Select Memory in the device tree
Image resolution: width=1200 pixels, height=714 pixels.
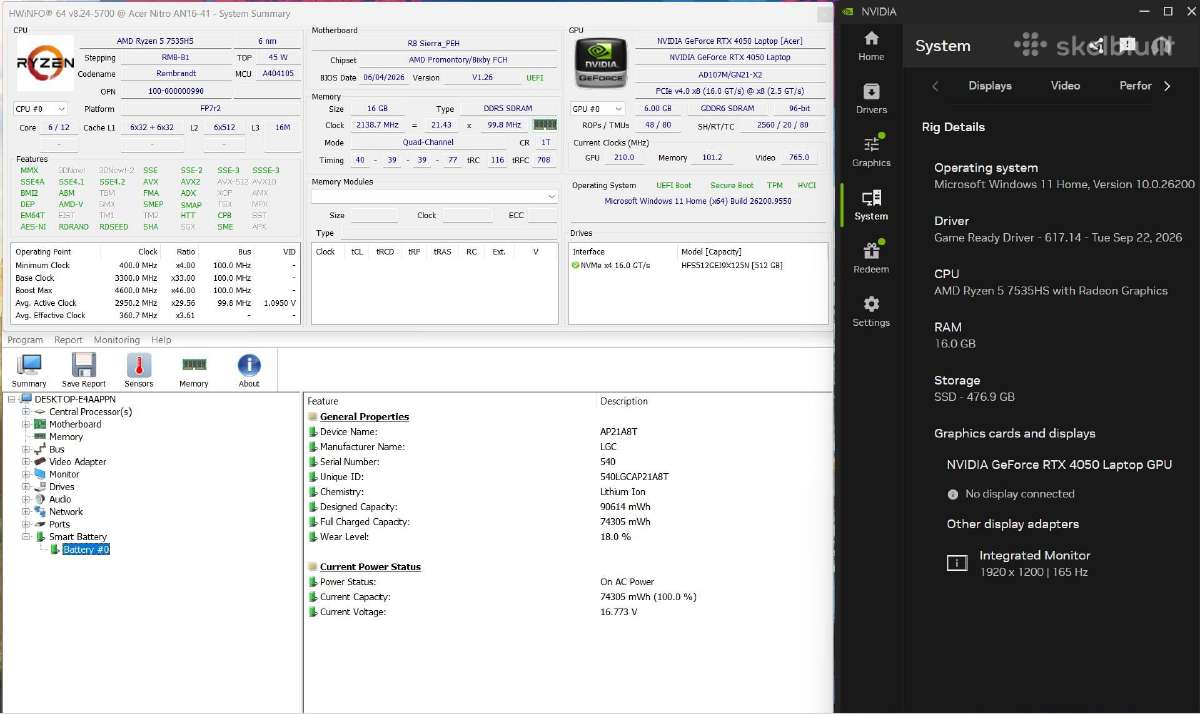[x=66, y=437]
